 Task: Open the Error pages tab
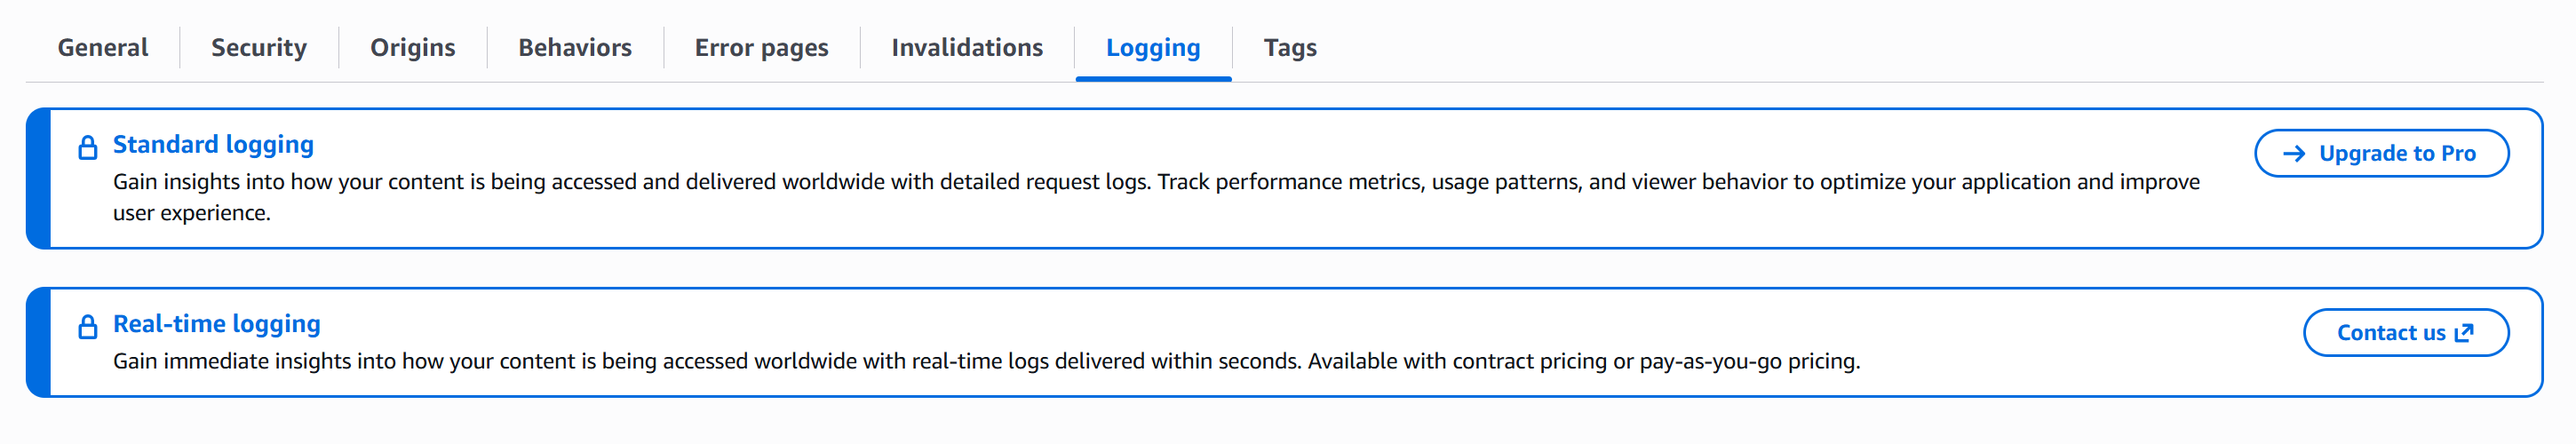point(761,48)
